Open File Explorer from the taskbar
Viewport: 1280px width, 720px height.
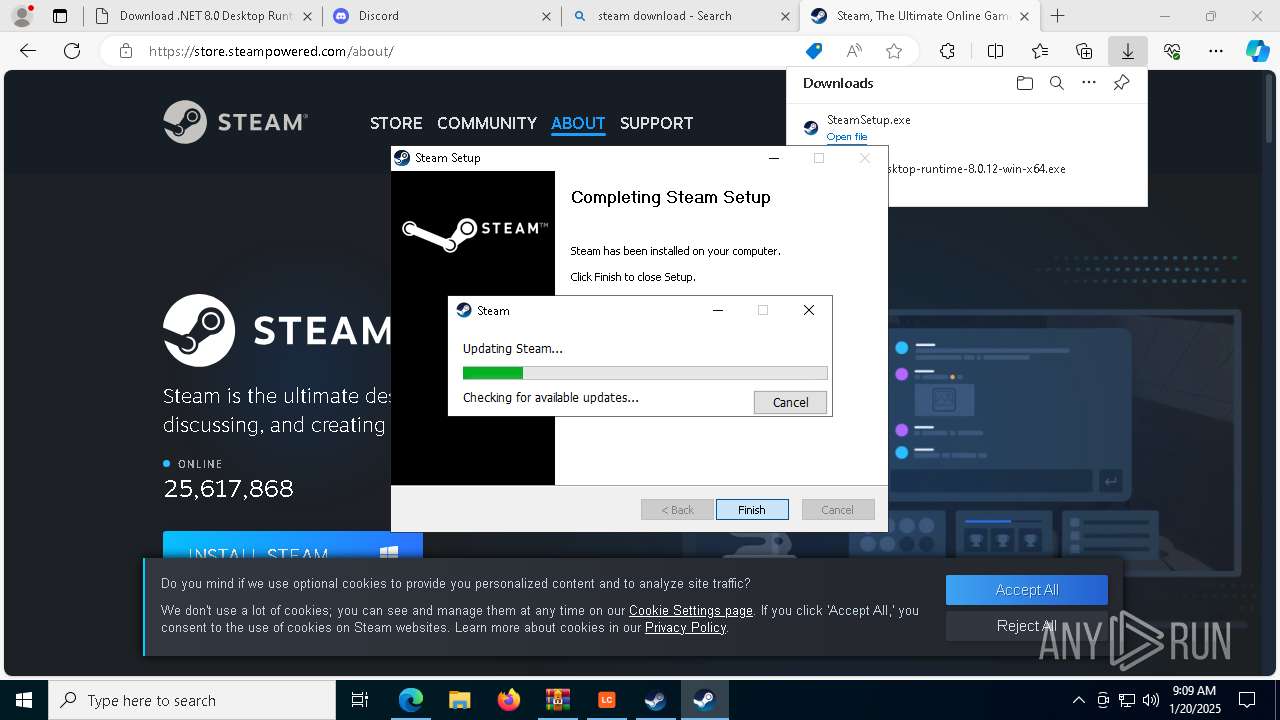(x=459, y=700)
